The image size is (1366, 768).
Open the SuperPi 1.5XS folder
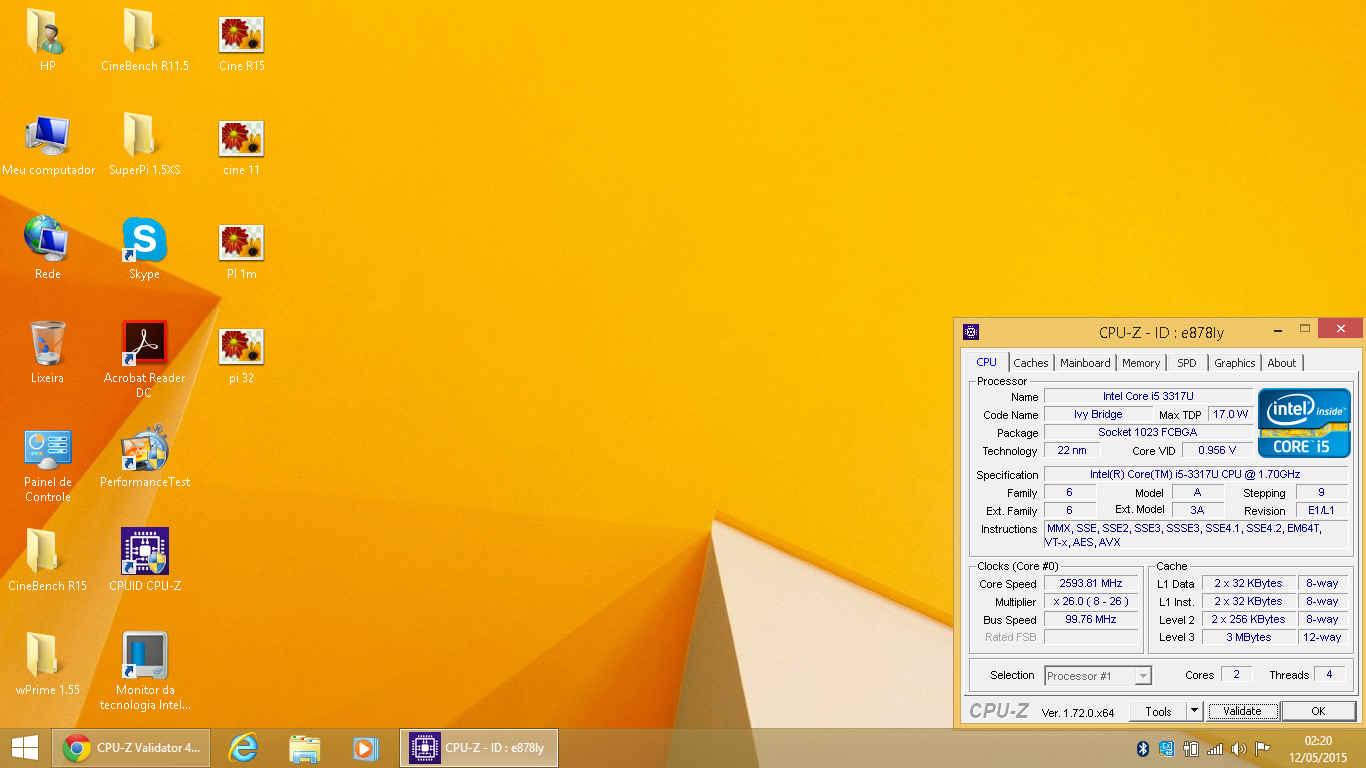[x=144, y=144]
